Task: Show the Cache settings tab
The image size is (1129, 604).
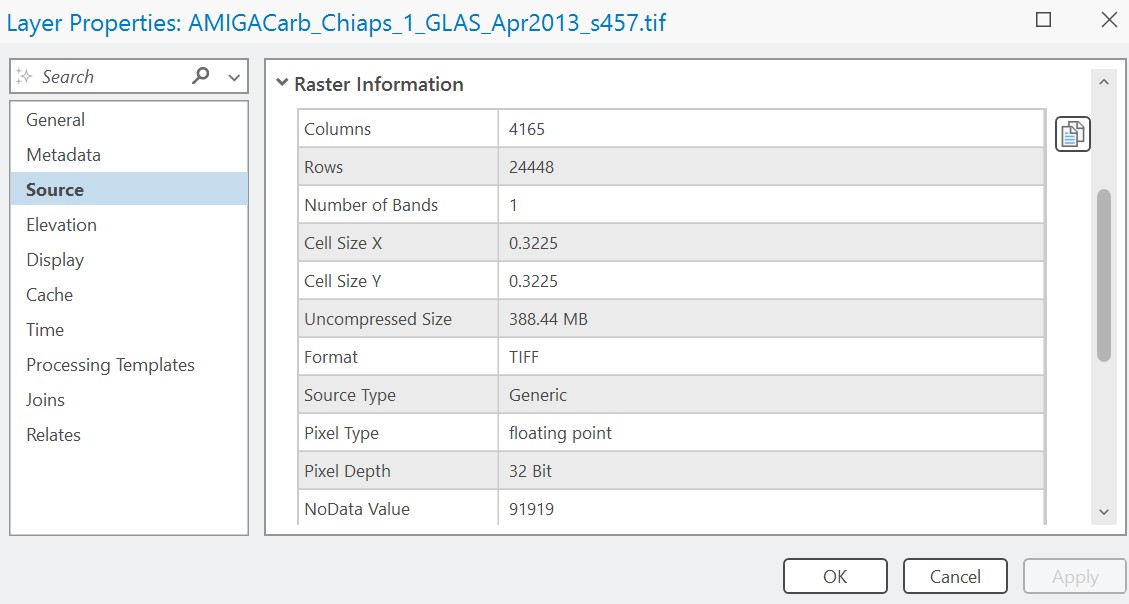Action: click(x=49, y=295)
